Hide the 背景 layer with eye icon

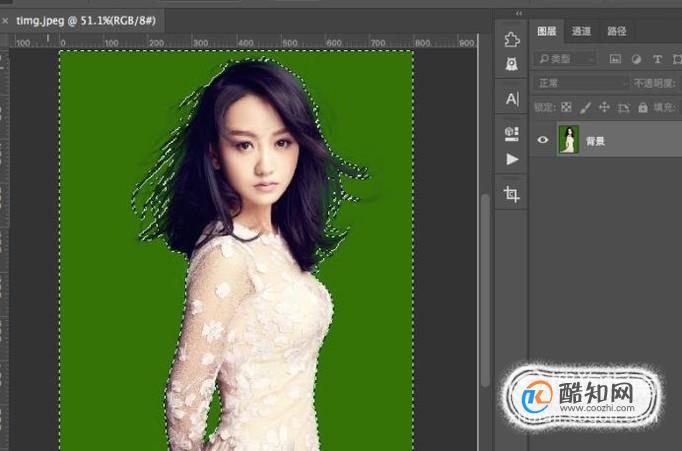point(542,140)
